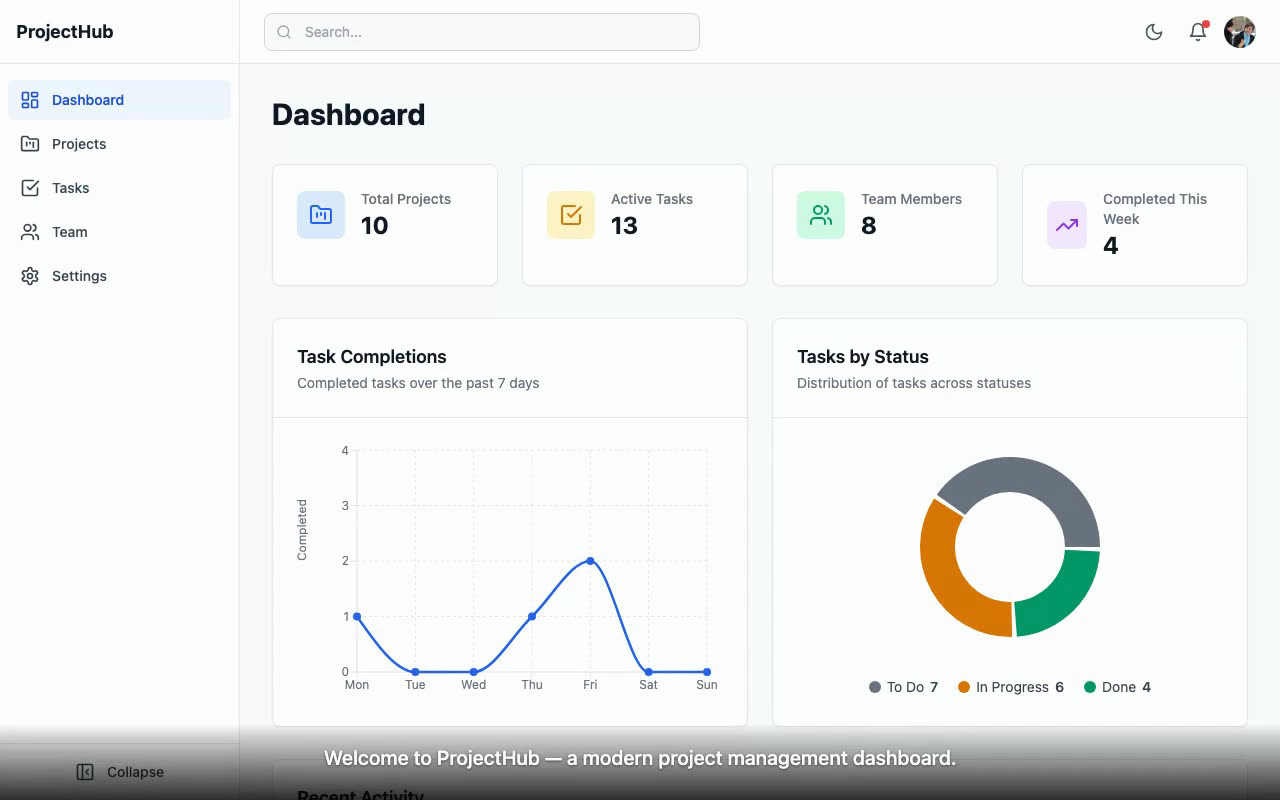Click the purple Completed This Week trend icon
1280x800 pixels.
click(x=1067, y=225)
